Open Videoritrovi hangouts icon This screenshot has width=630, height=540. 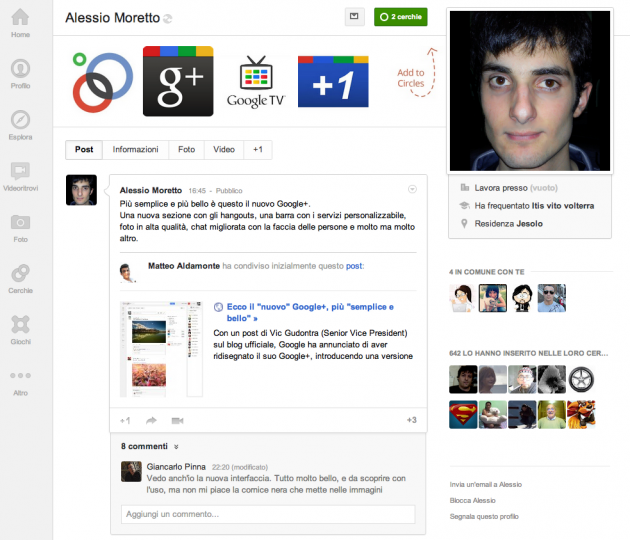(x=20, y=176)
